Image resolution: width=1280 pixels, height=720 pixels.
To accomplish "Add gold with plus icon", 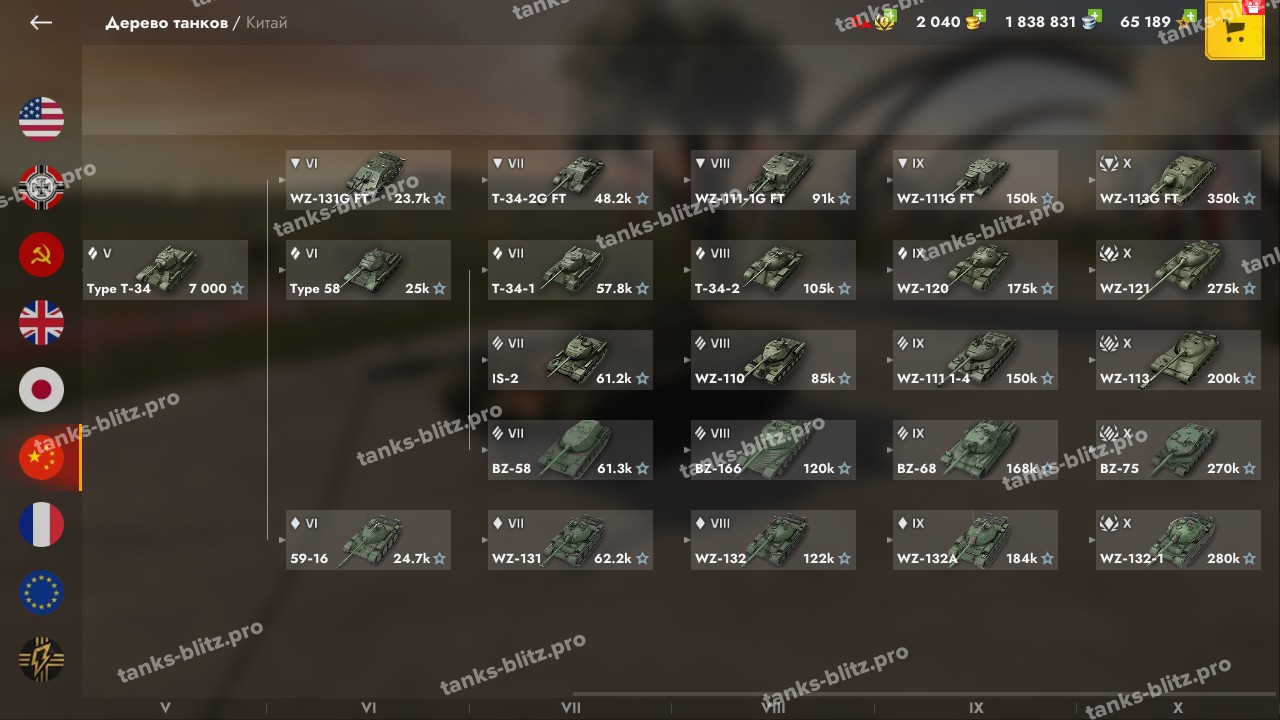I will point(978,15).
